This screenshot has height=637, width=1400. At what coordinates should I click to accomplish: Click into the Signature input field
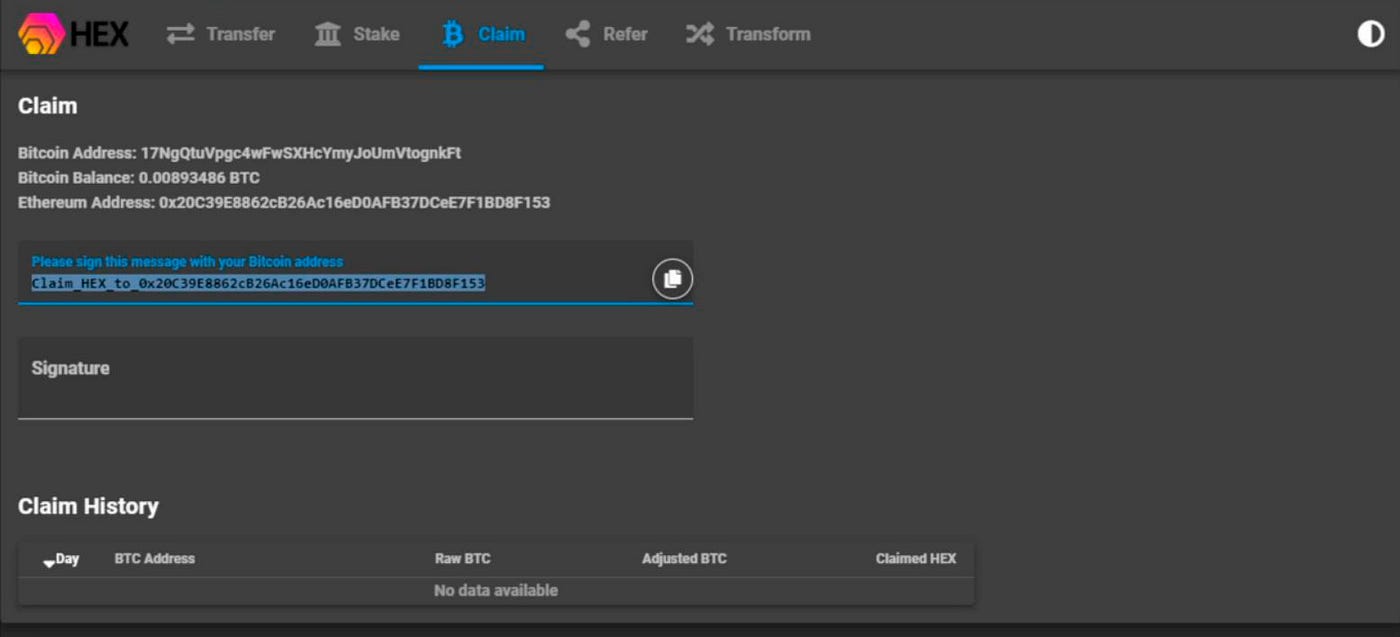355,378
